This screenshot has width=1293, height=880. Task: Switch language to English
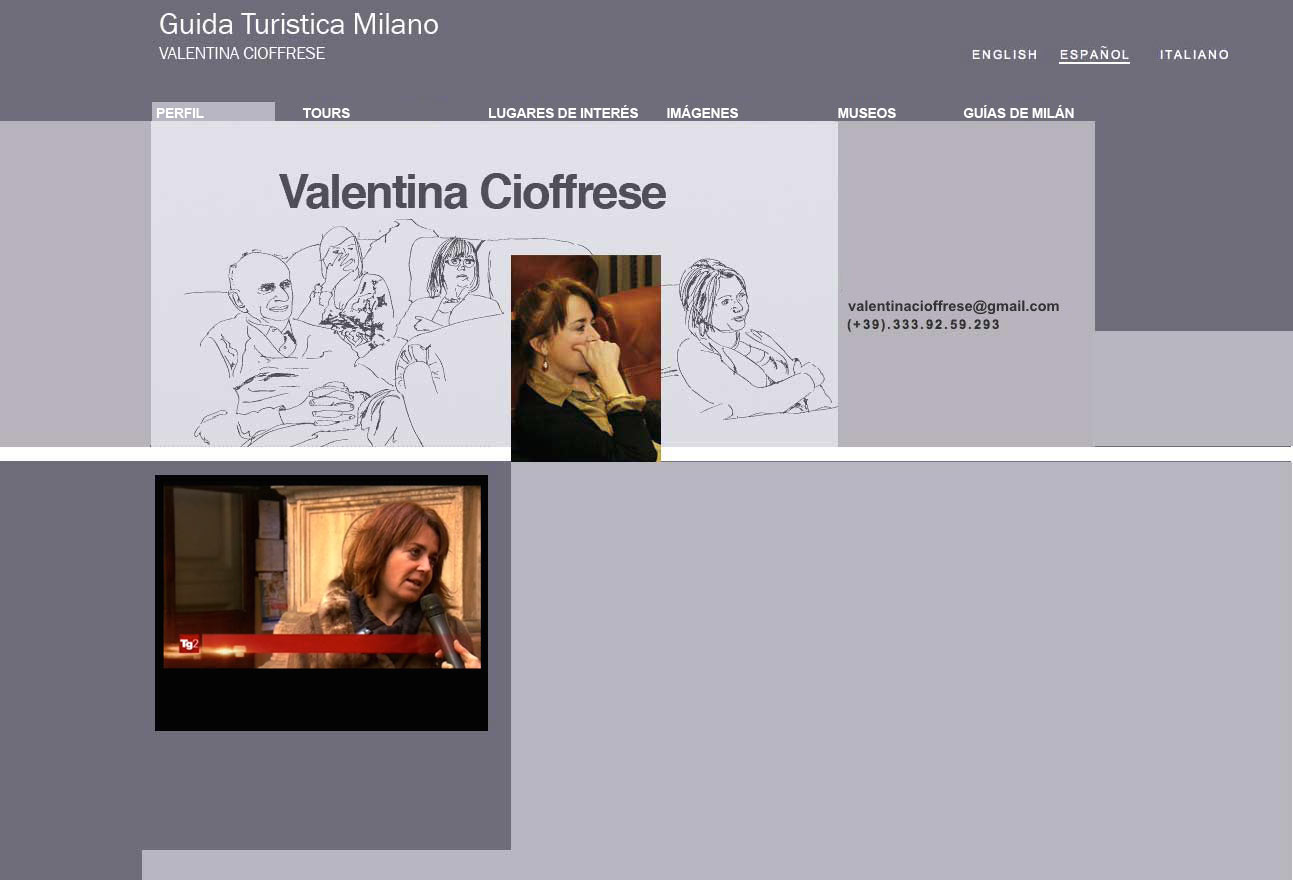tap(1004, 55)
